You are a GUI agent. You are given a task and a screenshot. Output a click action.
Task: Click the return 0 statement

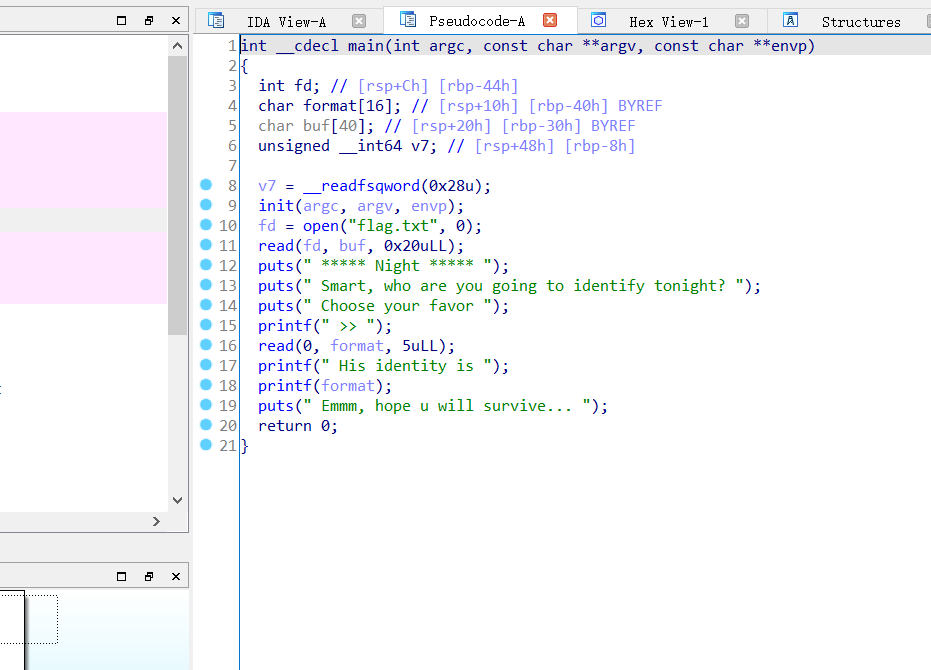point(297,426)
